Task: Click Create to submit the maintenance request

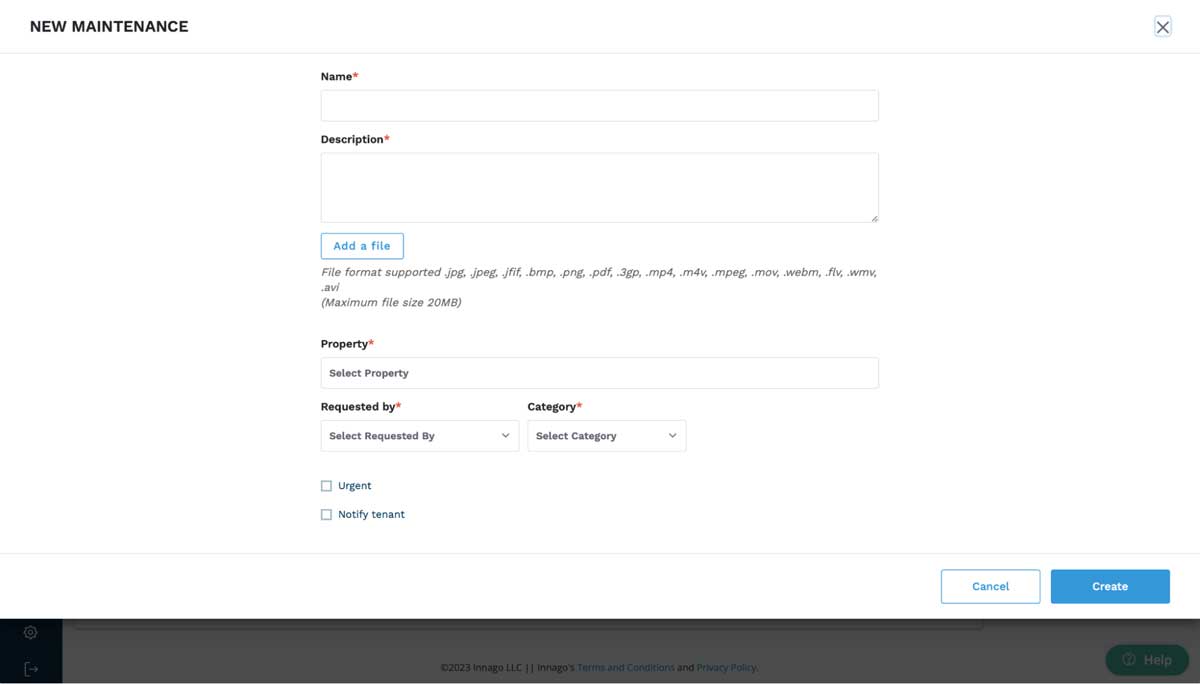Action: click(1110, 586)
